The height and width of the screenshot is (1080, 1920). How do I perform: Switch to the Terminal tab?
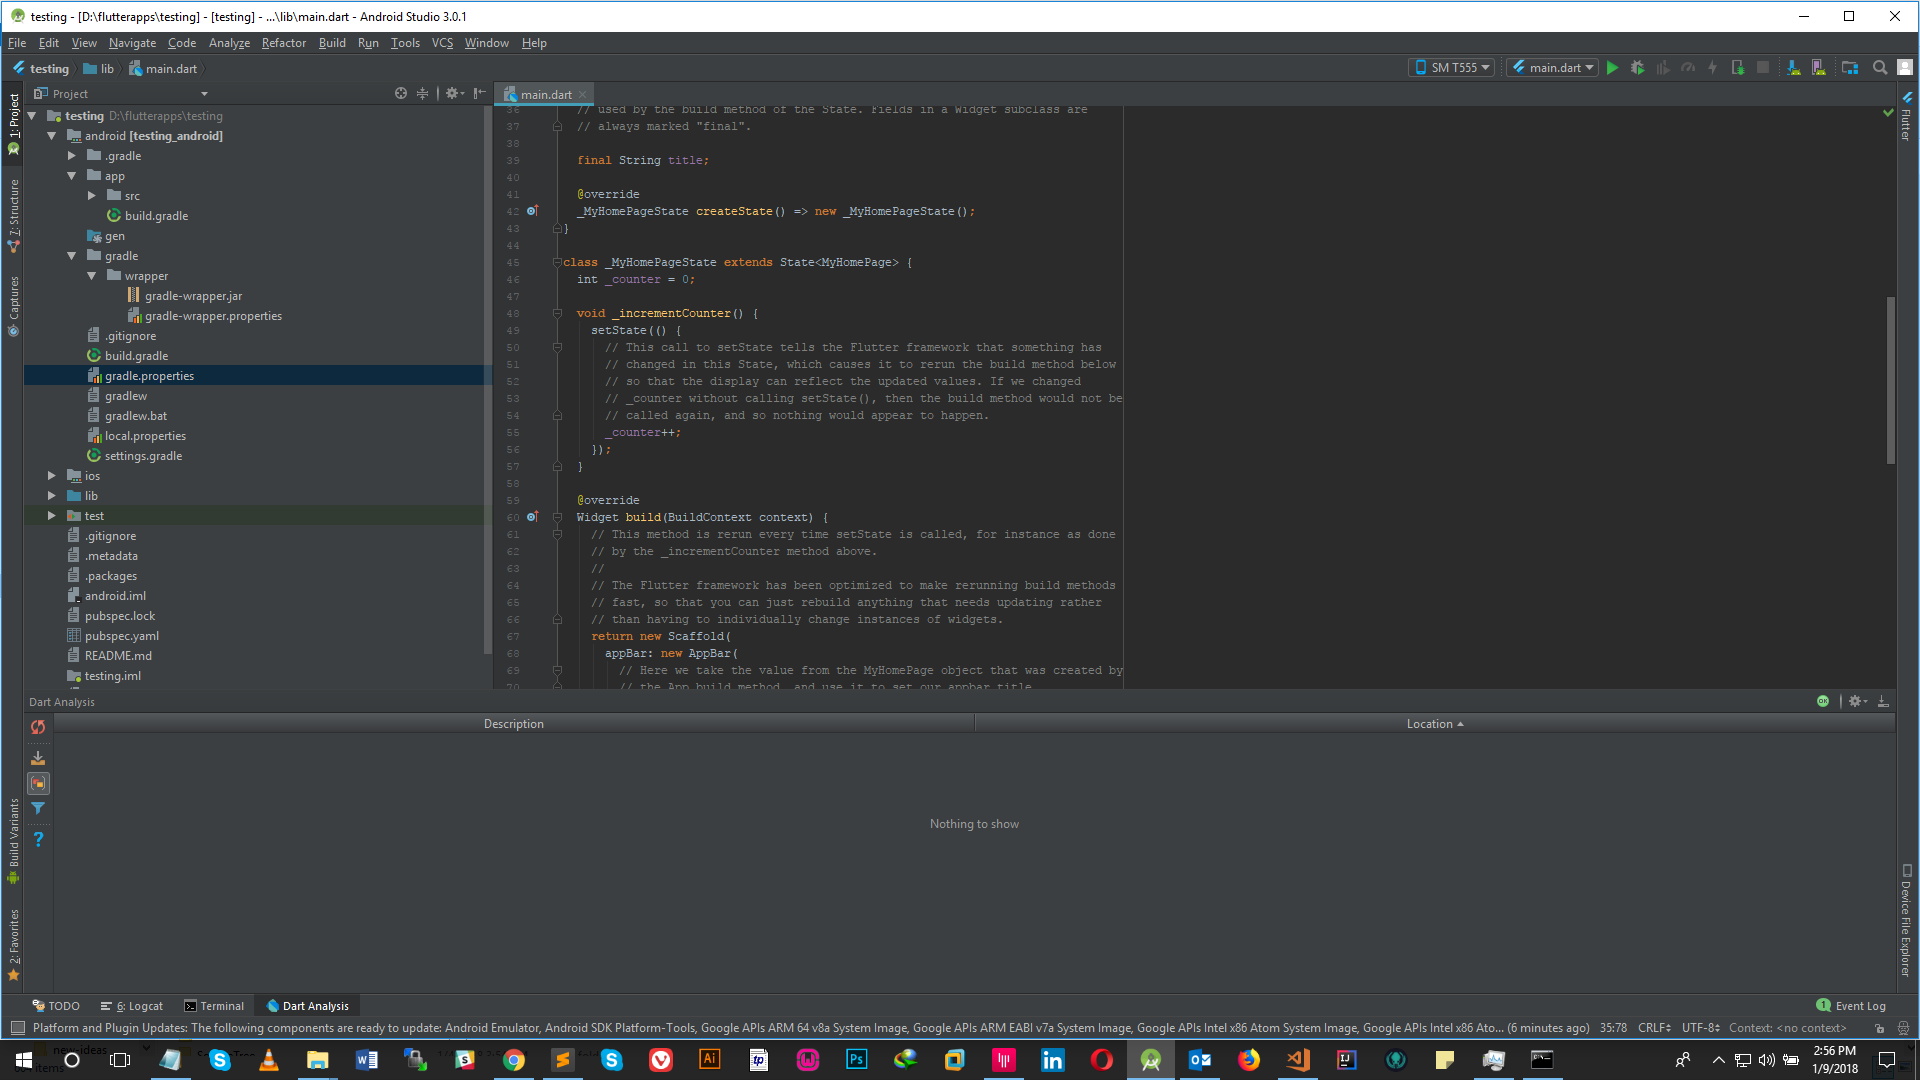[x=214, y=1006]
